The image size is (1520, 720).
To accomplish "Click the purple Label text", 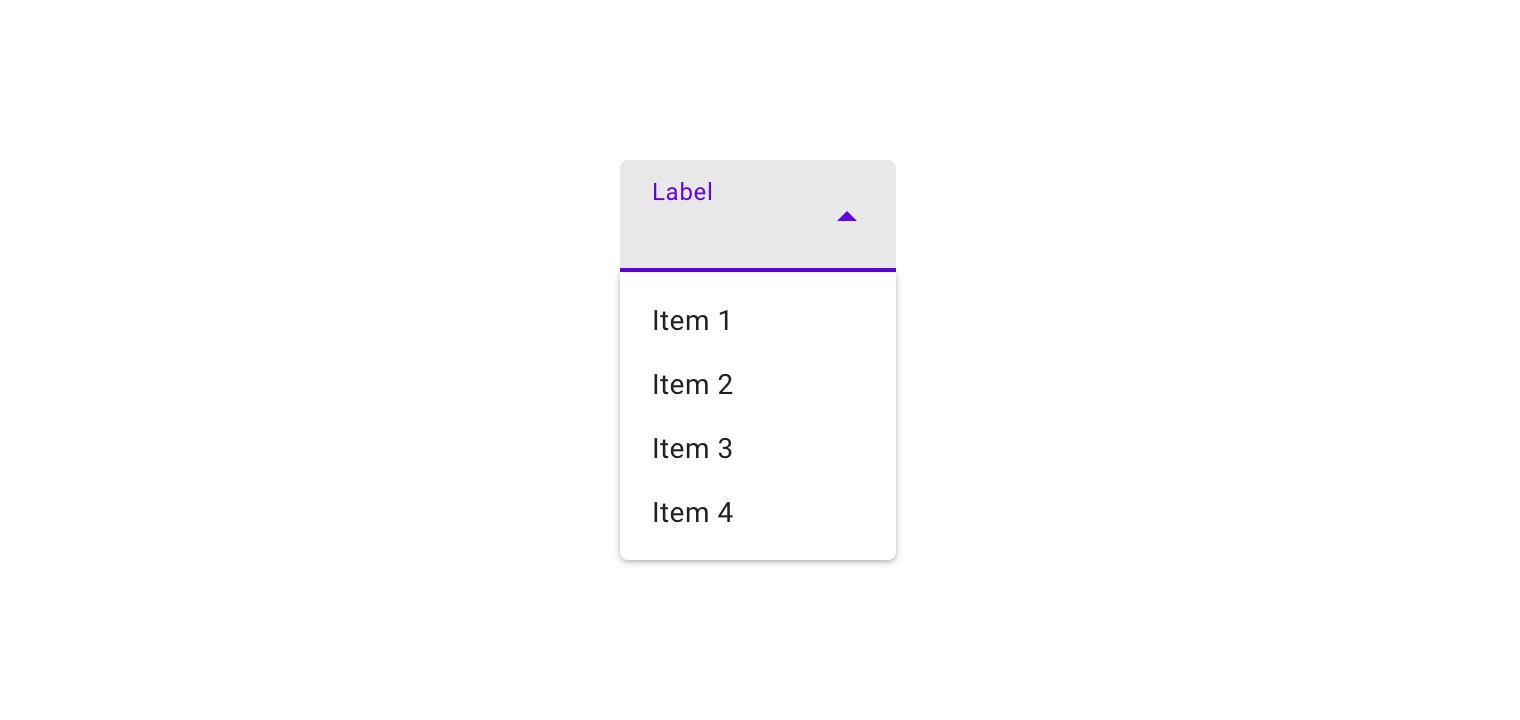I will tap(682, 192).
